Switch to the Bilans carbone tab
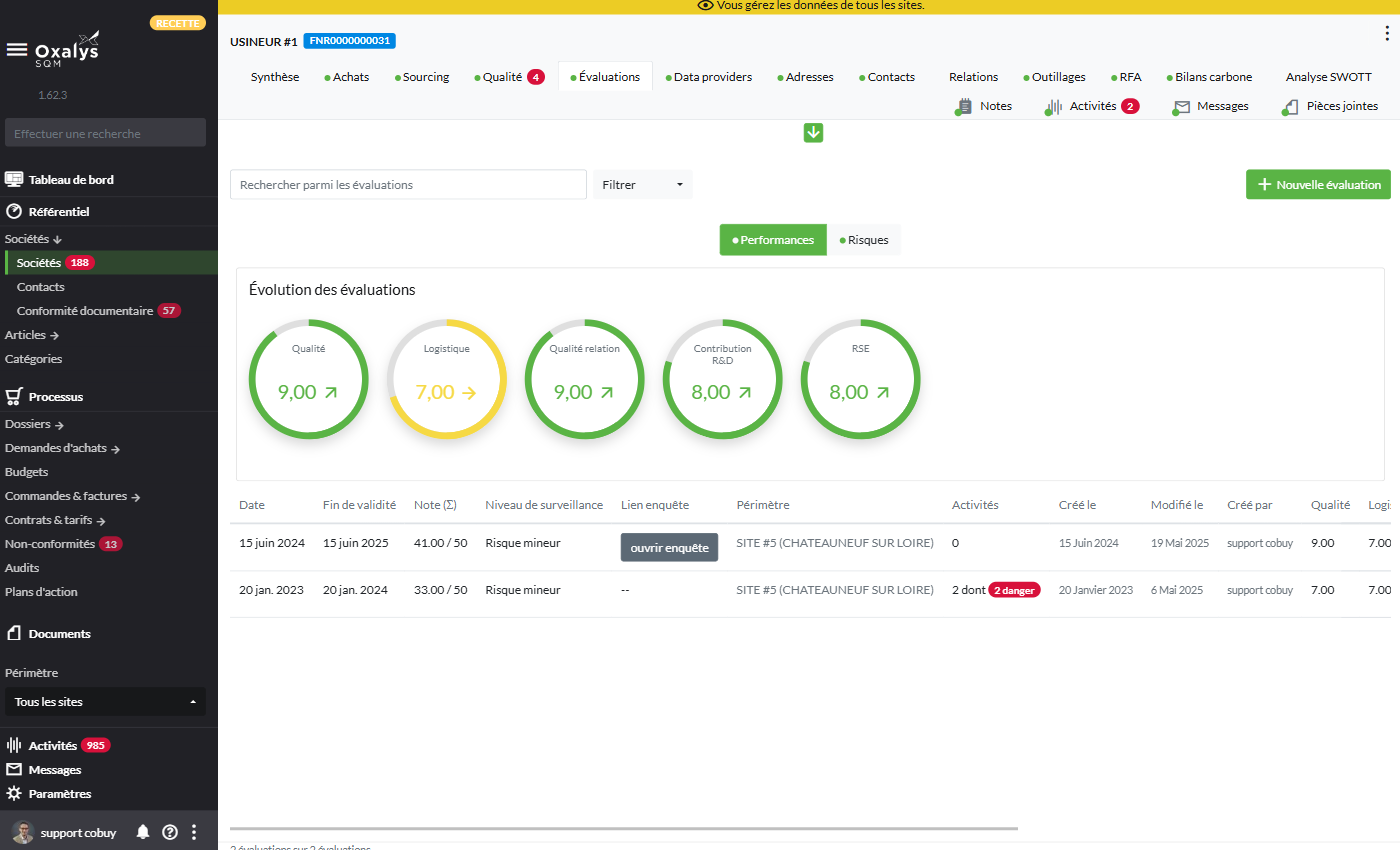1400x850 pixels. (1213, 77)
